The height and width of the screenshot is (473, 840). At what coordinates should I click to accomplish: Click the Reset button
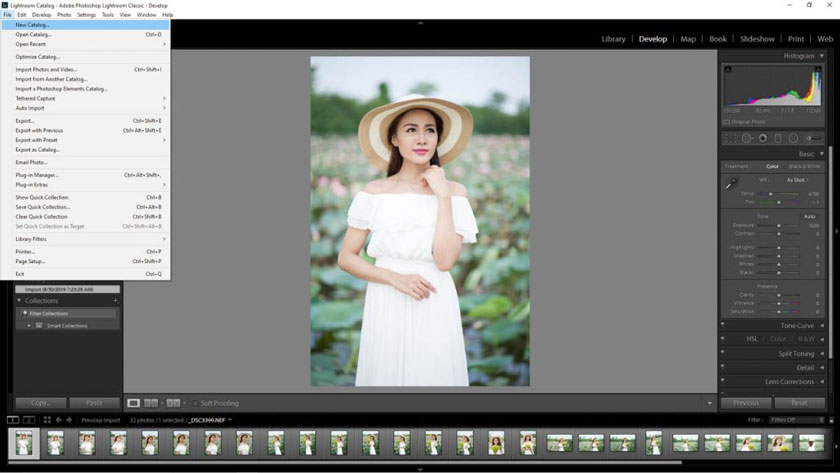tap(799, 403)
